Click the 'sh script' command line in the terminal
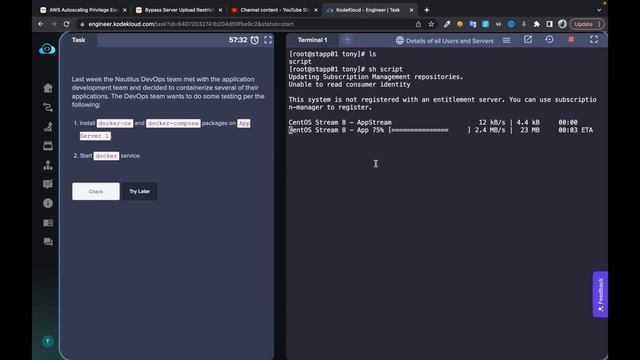 point(346,69)
